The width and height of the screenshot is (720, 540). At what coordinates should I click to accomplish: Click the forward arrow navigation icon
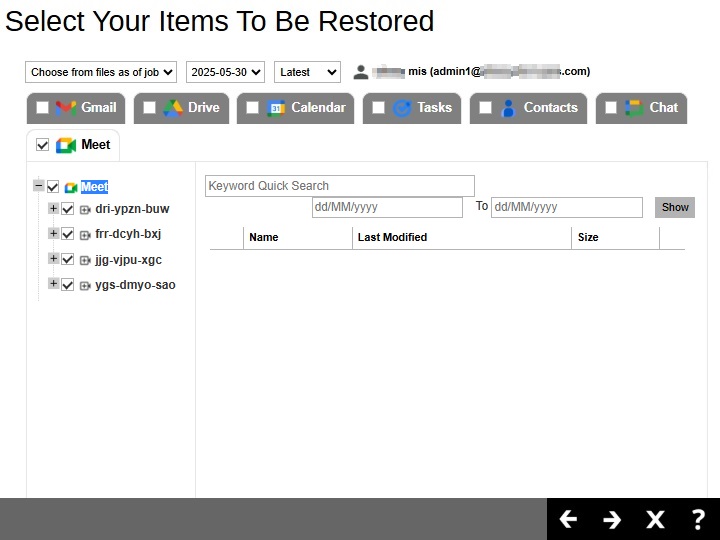point(612,519)
